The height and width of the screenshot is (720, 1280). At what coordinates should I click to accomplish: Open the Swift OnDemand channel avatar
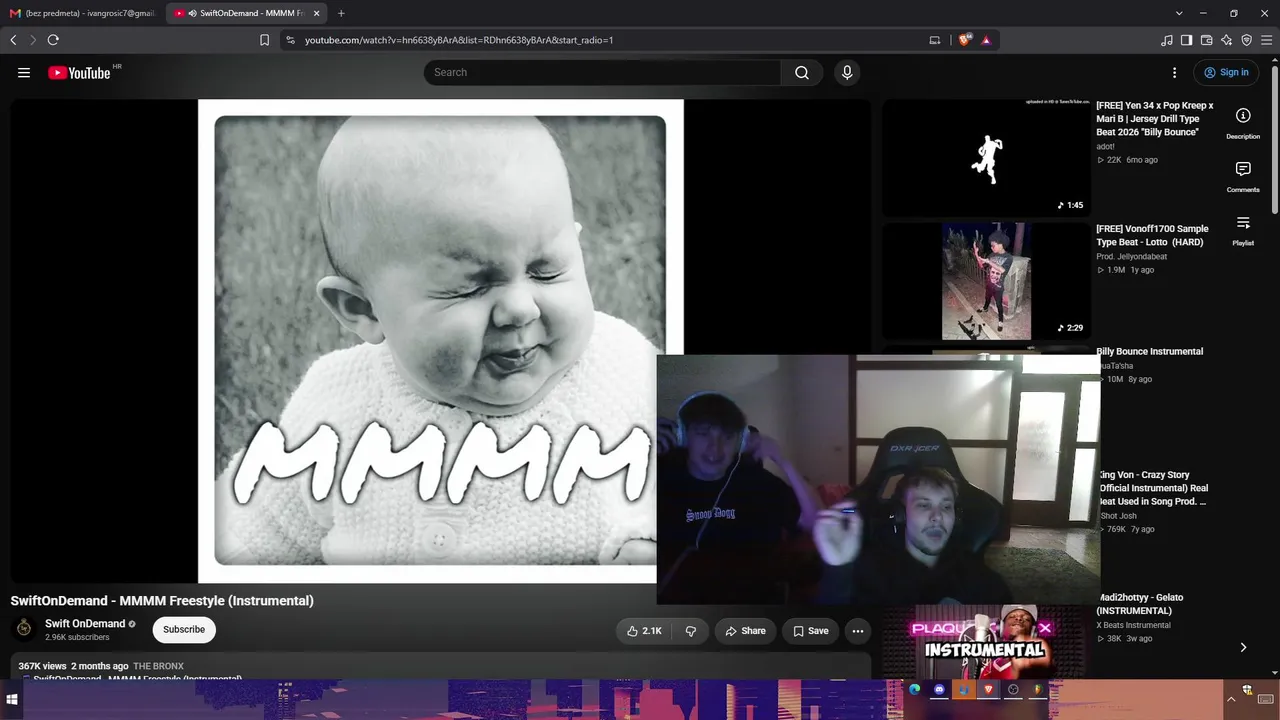(24, 629)
